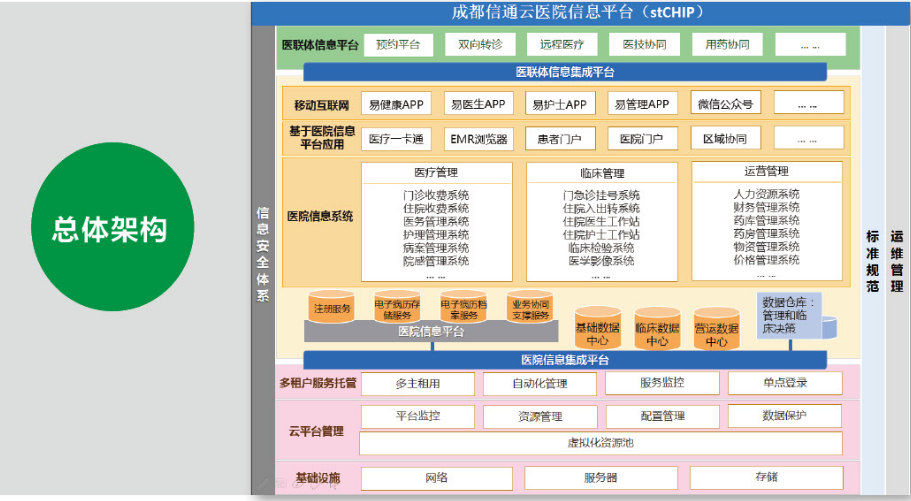Select the 病案管理系统 line

click(x=436, y=248)
